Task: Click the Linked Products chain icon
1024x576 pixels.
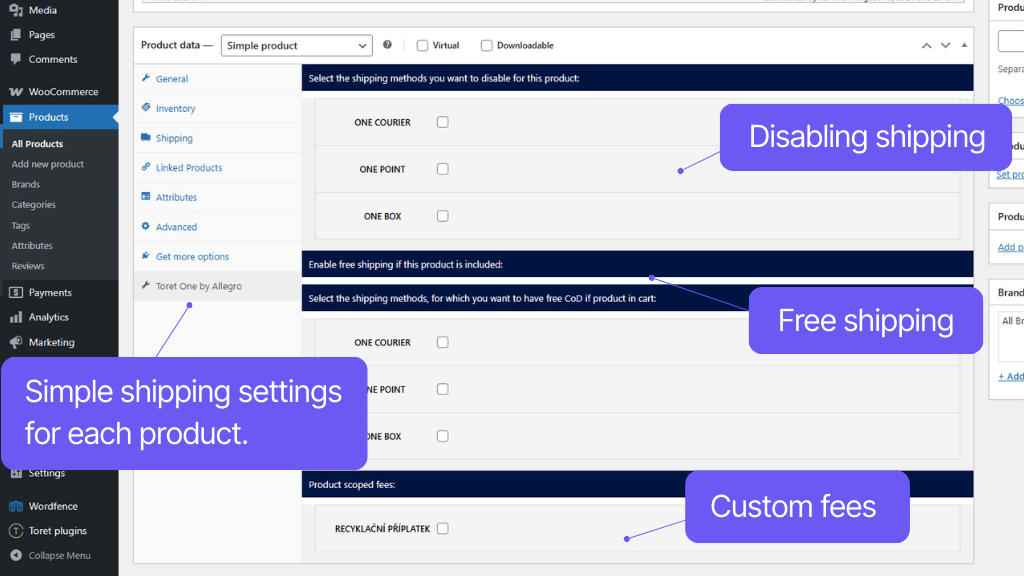Action: tap(146, 167)
